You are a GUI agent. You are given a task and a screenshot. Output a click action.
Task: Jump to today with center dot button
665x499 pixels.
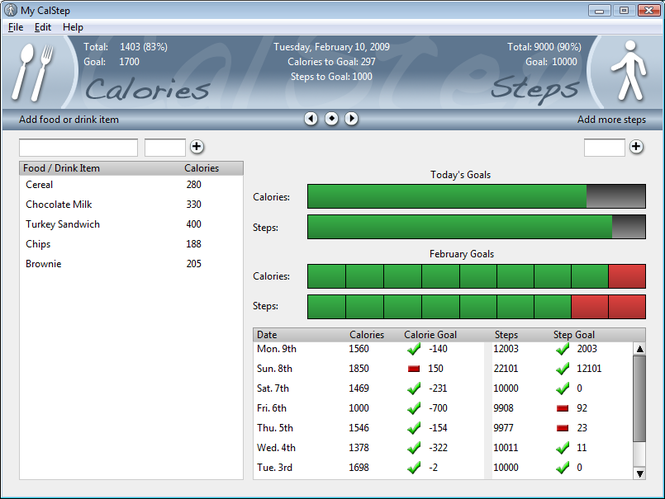click(331, 119)
